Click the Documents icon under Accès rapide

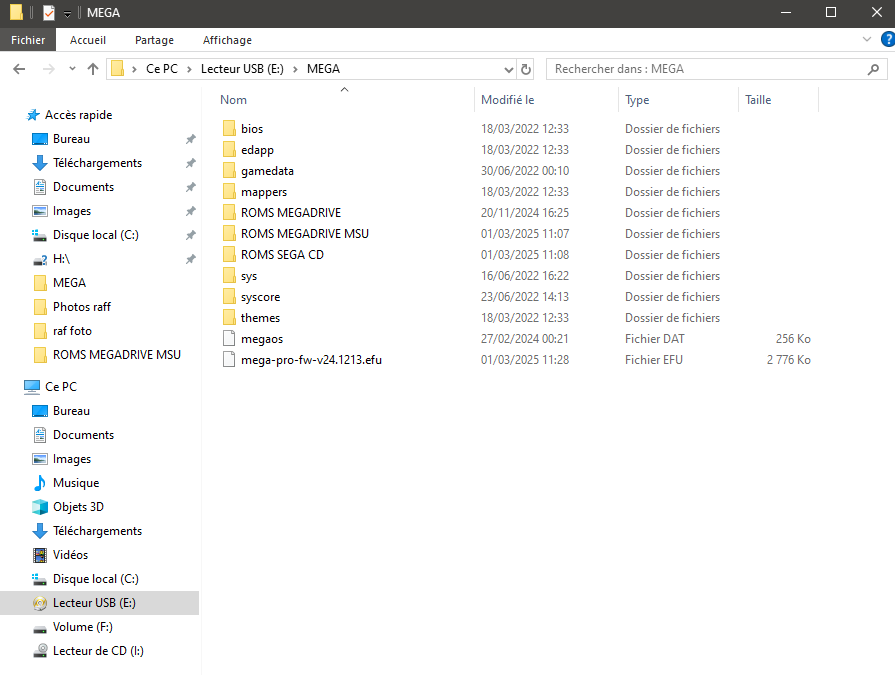40,187
